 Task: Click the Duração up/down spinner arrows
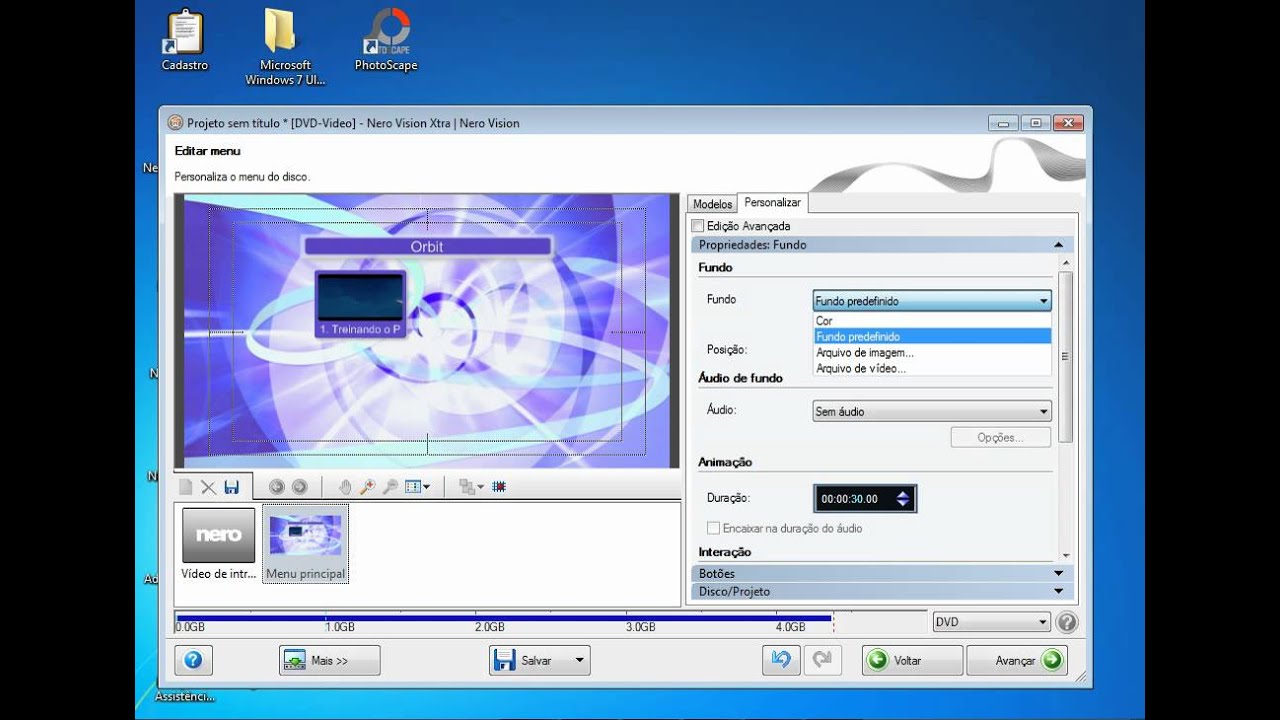903,498
